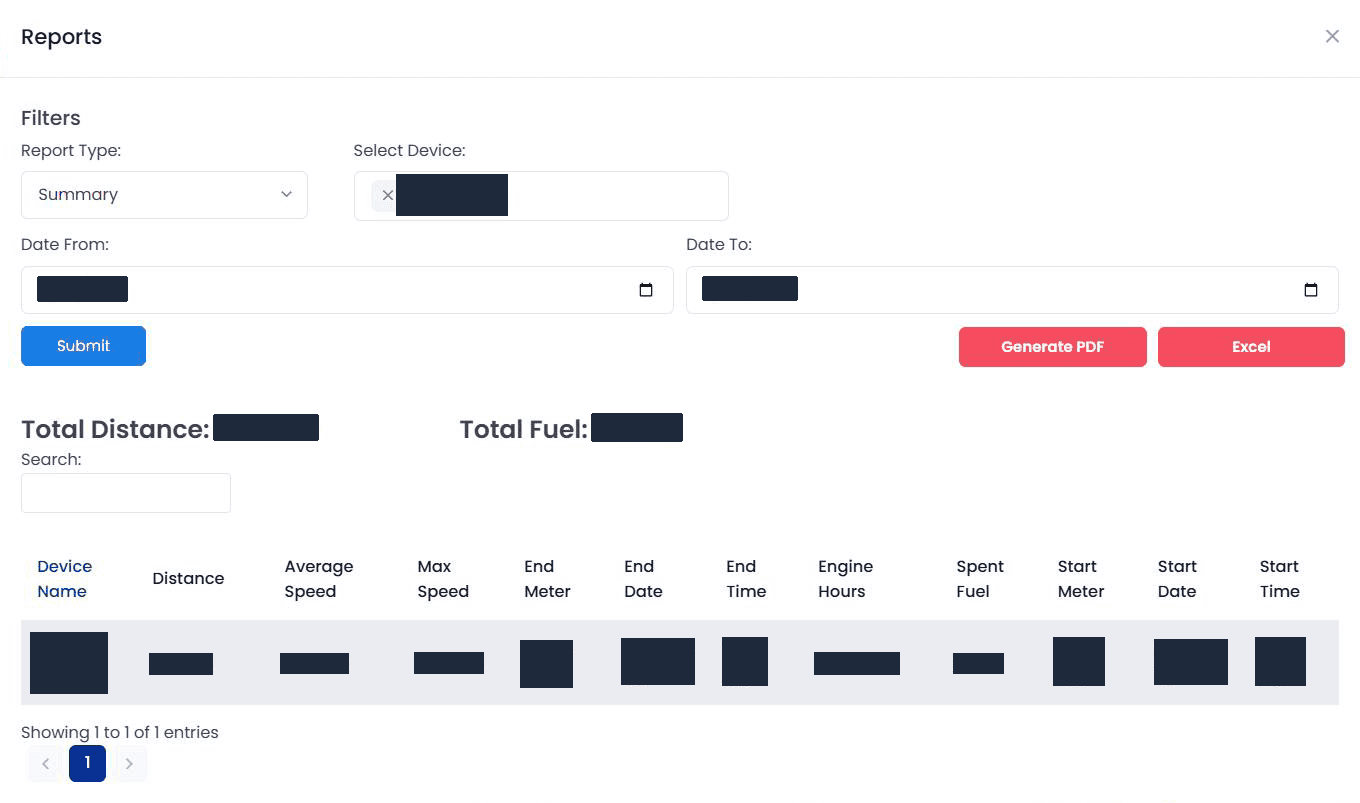The image size is (1360, 803).
Task: Sort by End Time column header
Action: tap(746, 579)
